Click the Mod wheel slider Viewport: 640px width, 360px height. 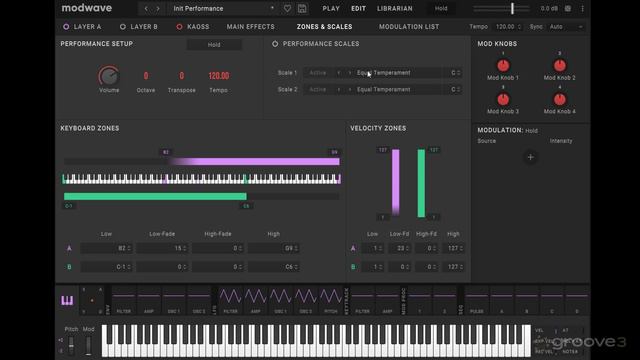pyautogui.click(x=88, y=345)
